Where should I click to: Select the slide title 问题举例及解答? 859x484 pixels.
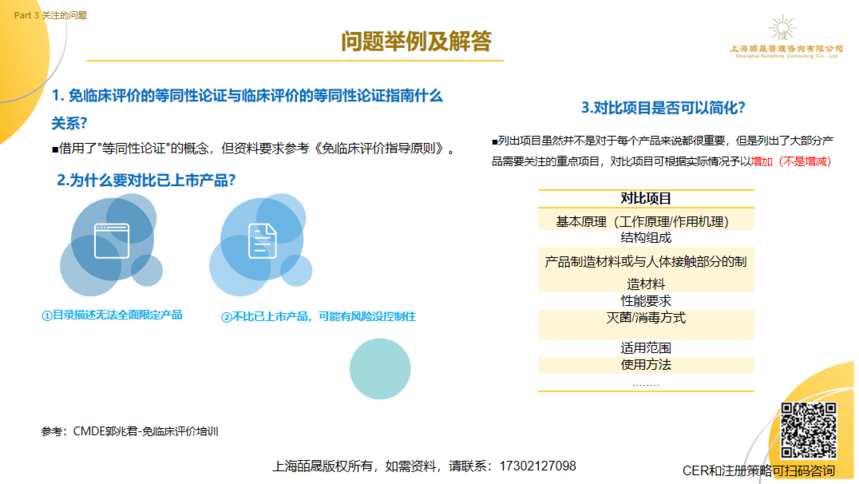coord(416,41)
